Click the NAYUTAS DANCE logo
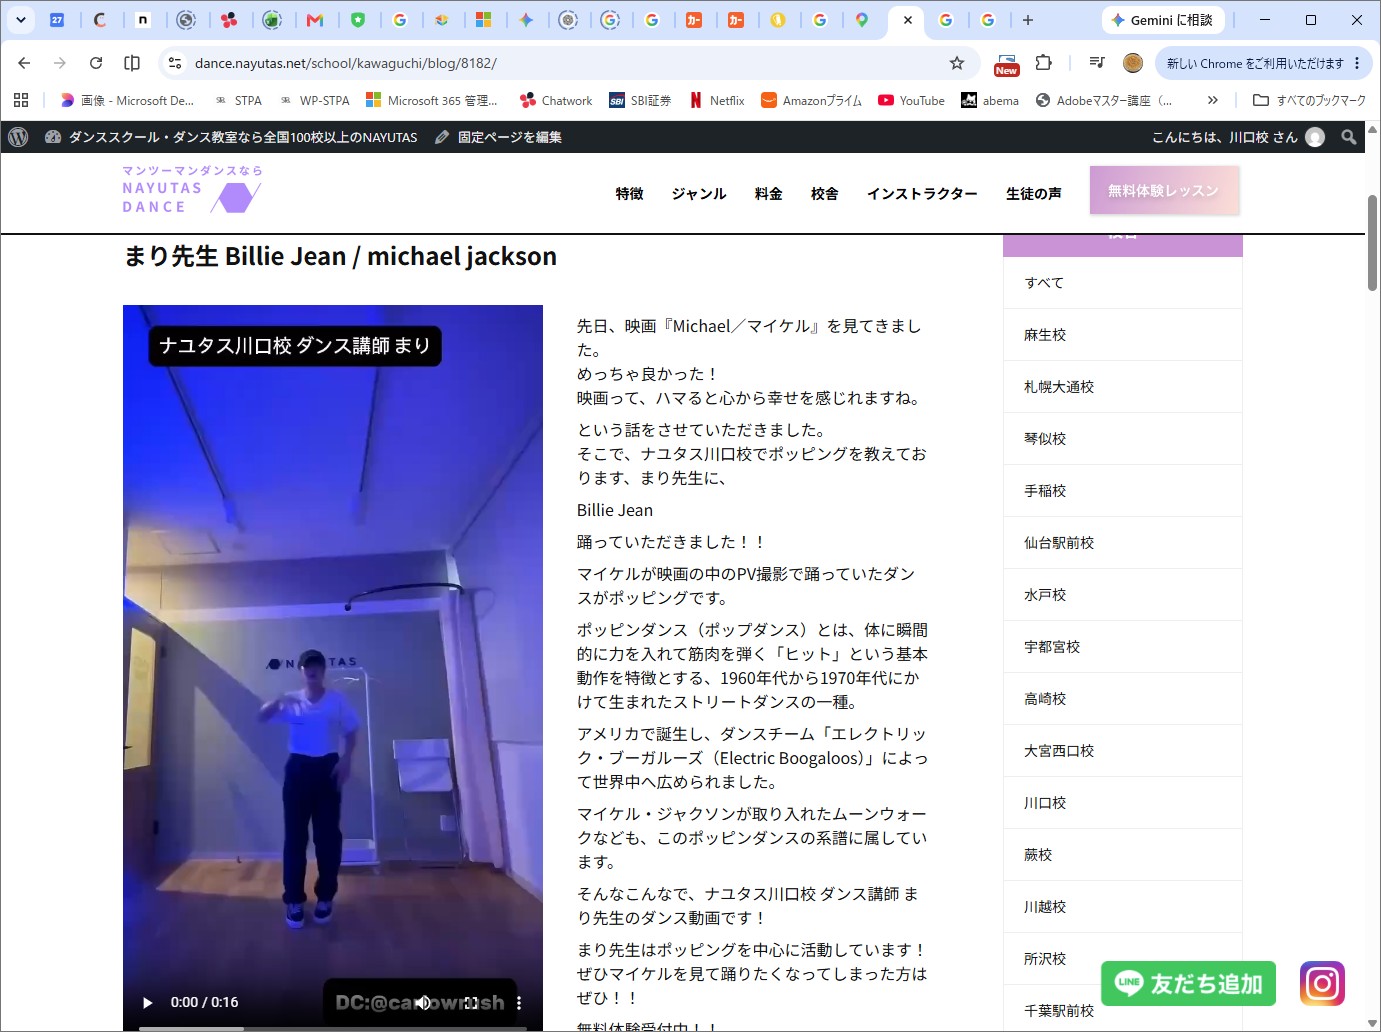The width and height of the screenshot is (1381, 1032). coord(192,190)
